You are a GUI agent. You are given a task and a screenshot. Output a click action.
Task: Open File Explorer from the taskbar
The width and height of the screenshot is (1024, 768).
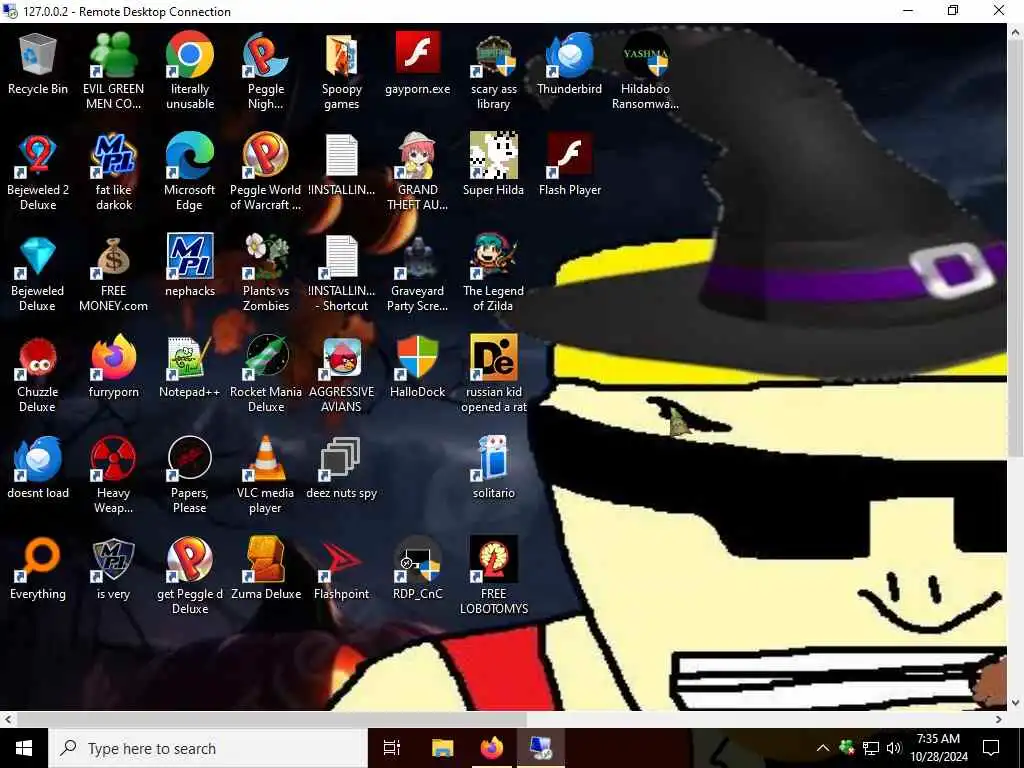pyautogui.click(x=442, y=748)
